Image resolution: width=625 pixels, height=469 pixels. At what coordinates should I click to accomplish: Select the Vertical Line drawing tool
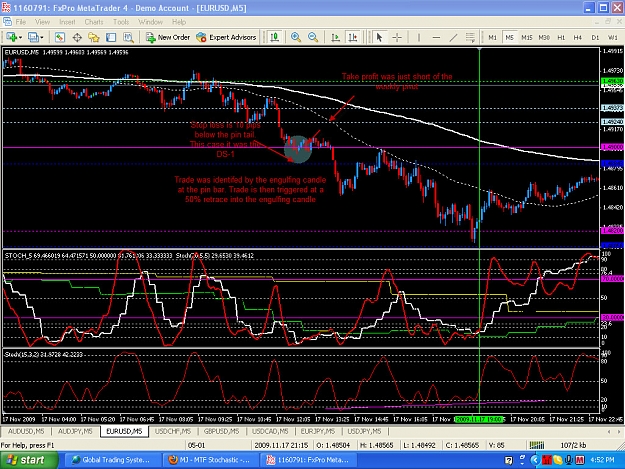click(x=419, y=37)
